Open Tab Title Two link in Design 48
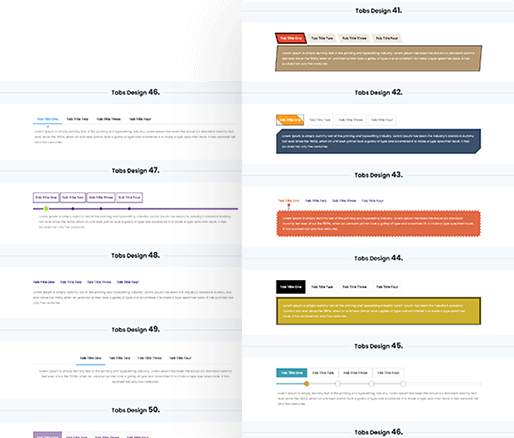The image size is (514, 438). pyautogui.click(x=71, y=282)
